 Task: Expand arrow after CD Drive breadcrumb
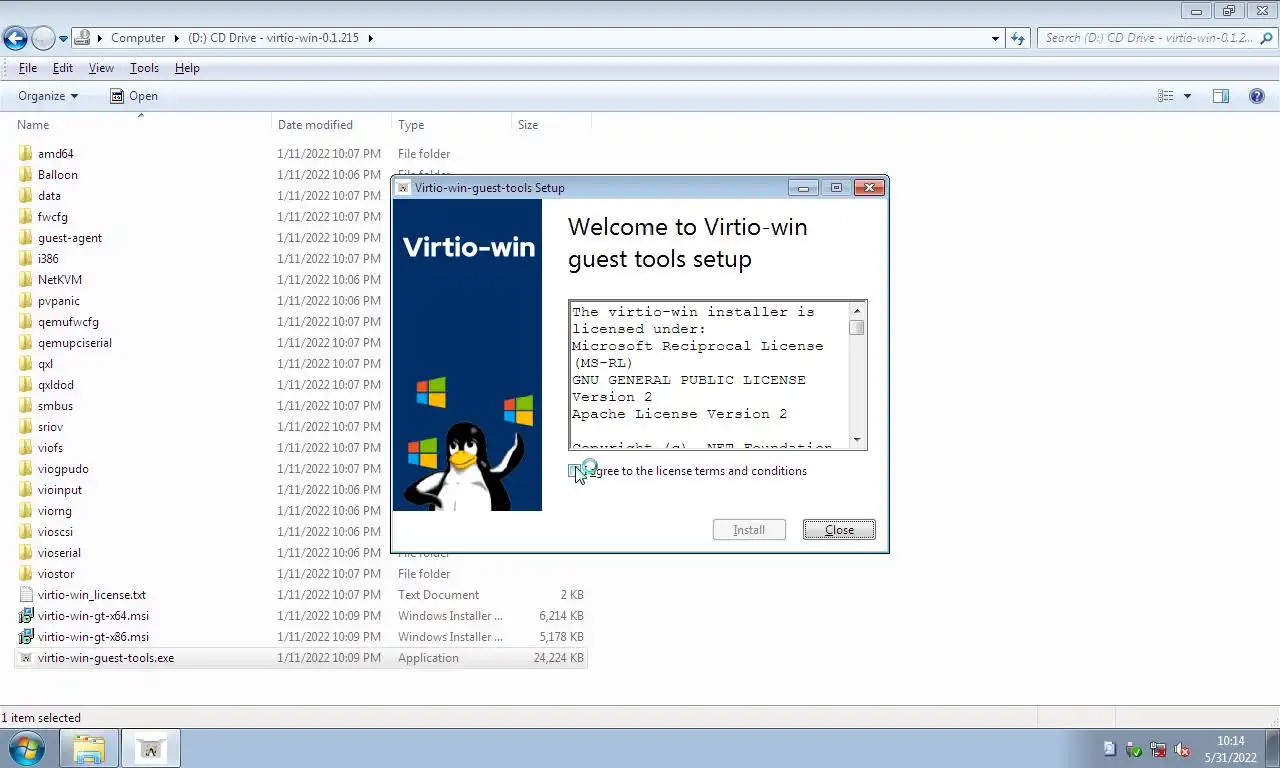(371, 38)
